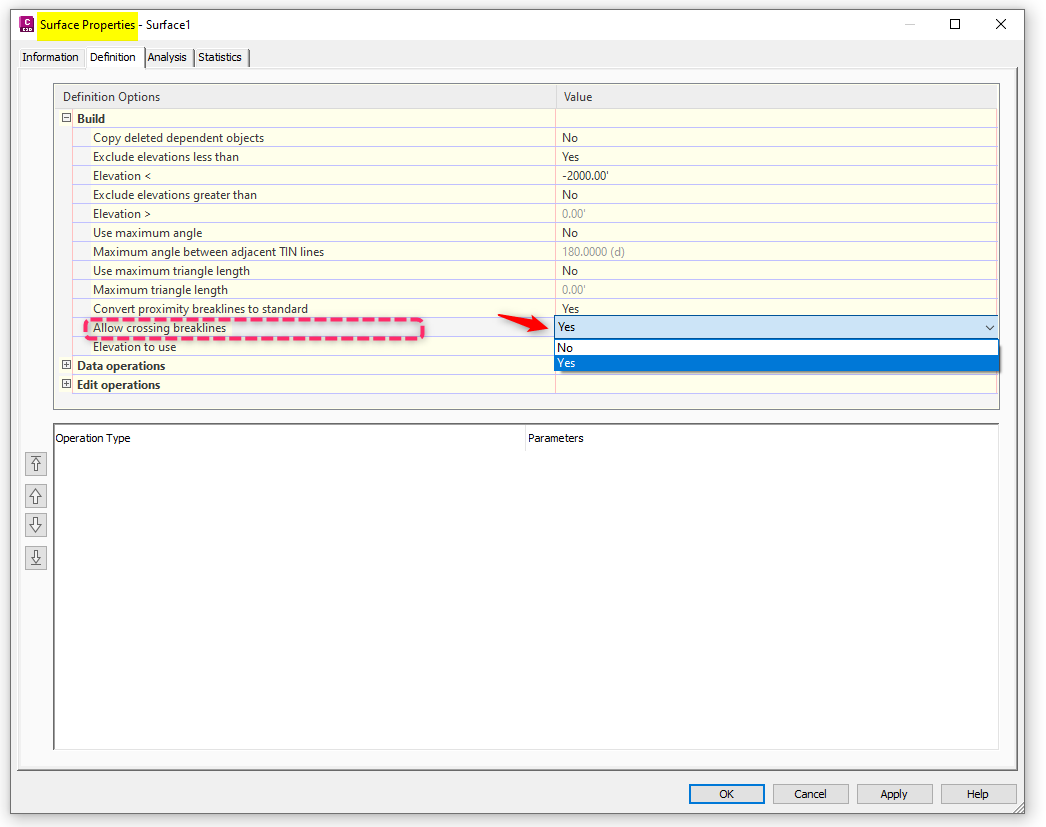This screenshot has width=1046, height=827.
Task: Click the OK button
Action: point(726,793)
